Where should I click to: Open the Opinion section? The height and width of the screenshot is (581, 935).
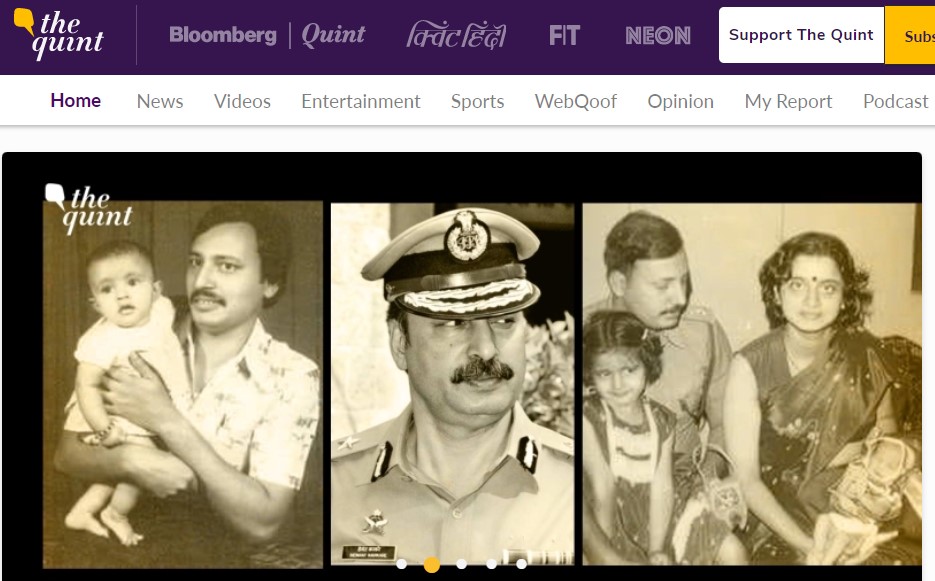(x=680, y=101)
